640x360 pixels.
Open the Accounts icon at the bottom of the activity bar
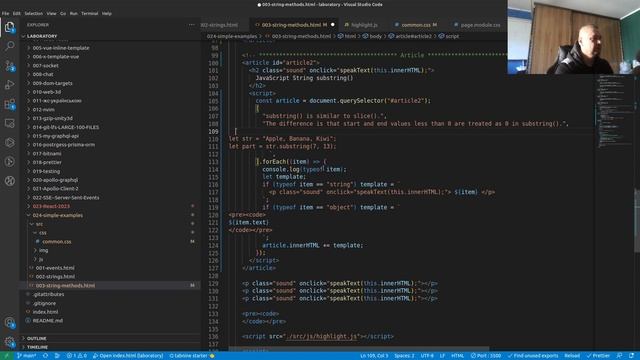click(9, 322)
